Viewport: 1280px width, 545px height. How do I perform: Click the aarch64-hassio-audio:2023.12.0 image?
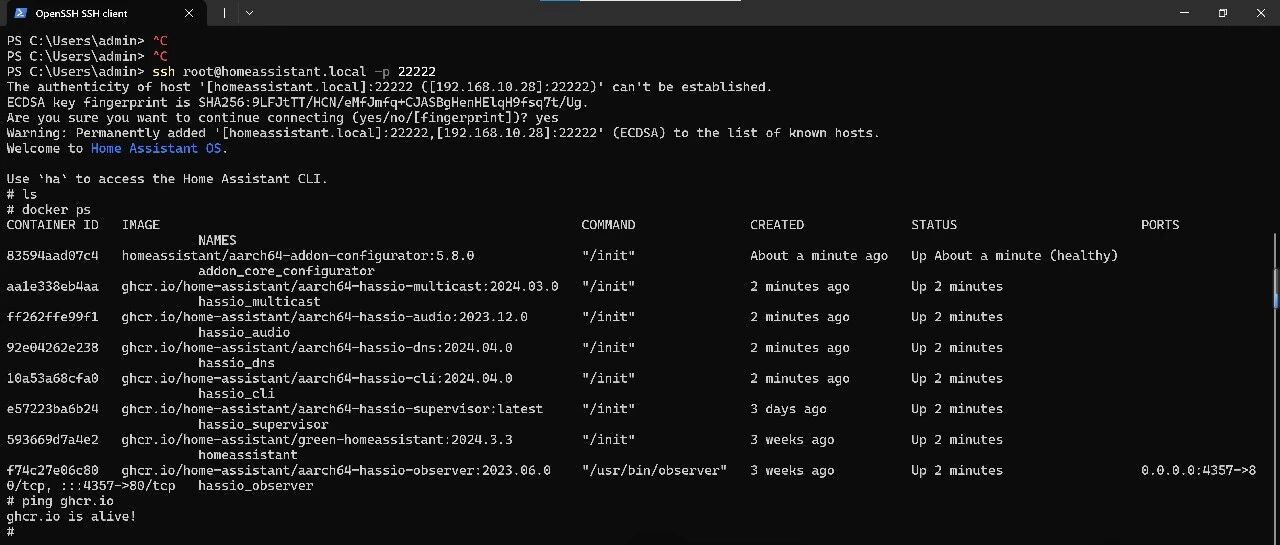(325, 317)
